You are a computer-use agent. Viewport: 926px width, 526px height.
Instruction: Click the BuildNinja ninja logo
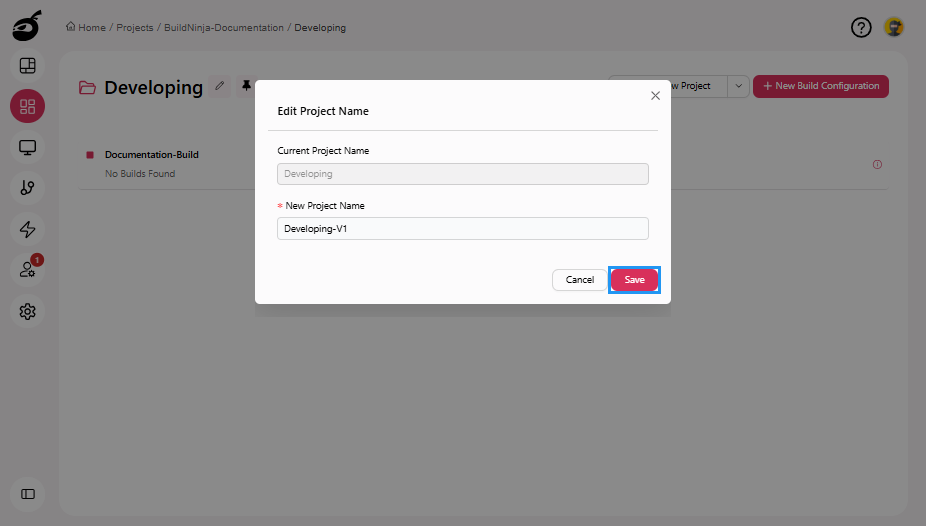(x=27, y=26)
